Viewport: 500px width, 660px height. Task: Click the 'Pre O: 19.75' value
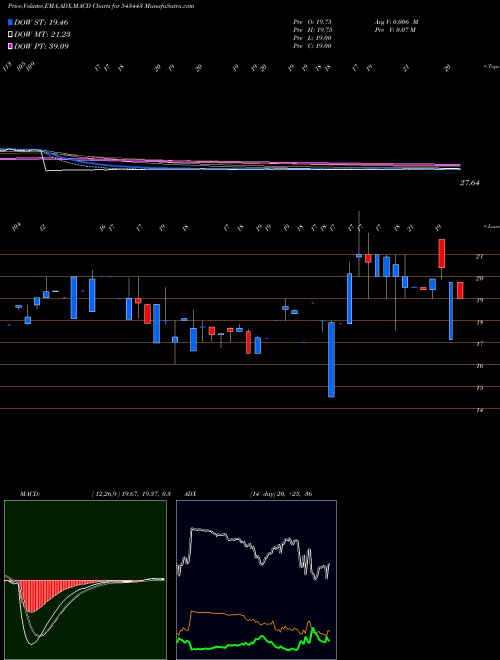[312, 22]
